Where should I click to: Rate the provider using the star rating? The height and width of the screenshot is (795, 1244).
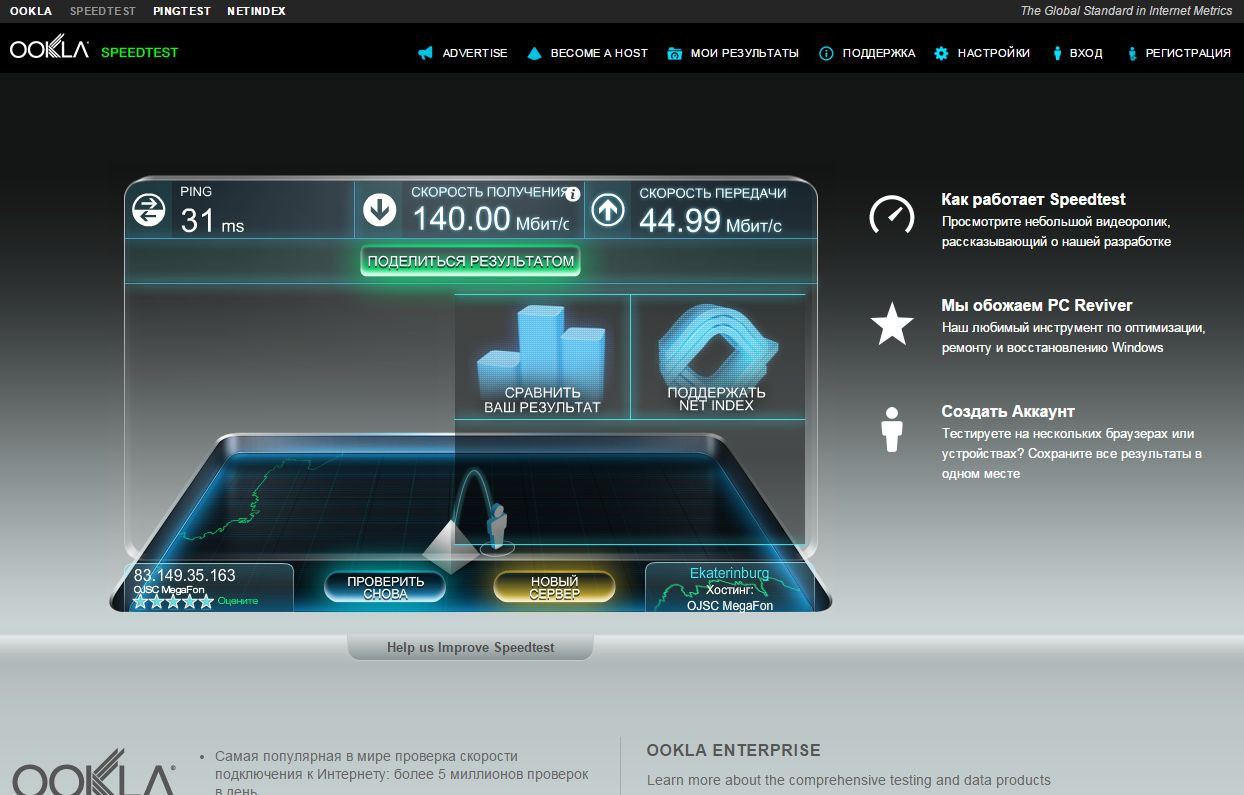(173, 602)
